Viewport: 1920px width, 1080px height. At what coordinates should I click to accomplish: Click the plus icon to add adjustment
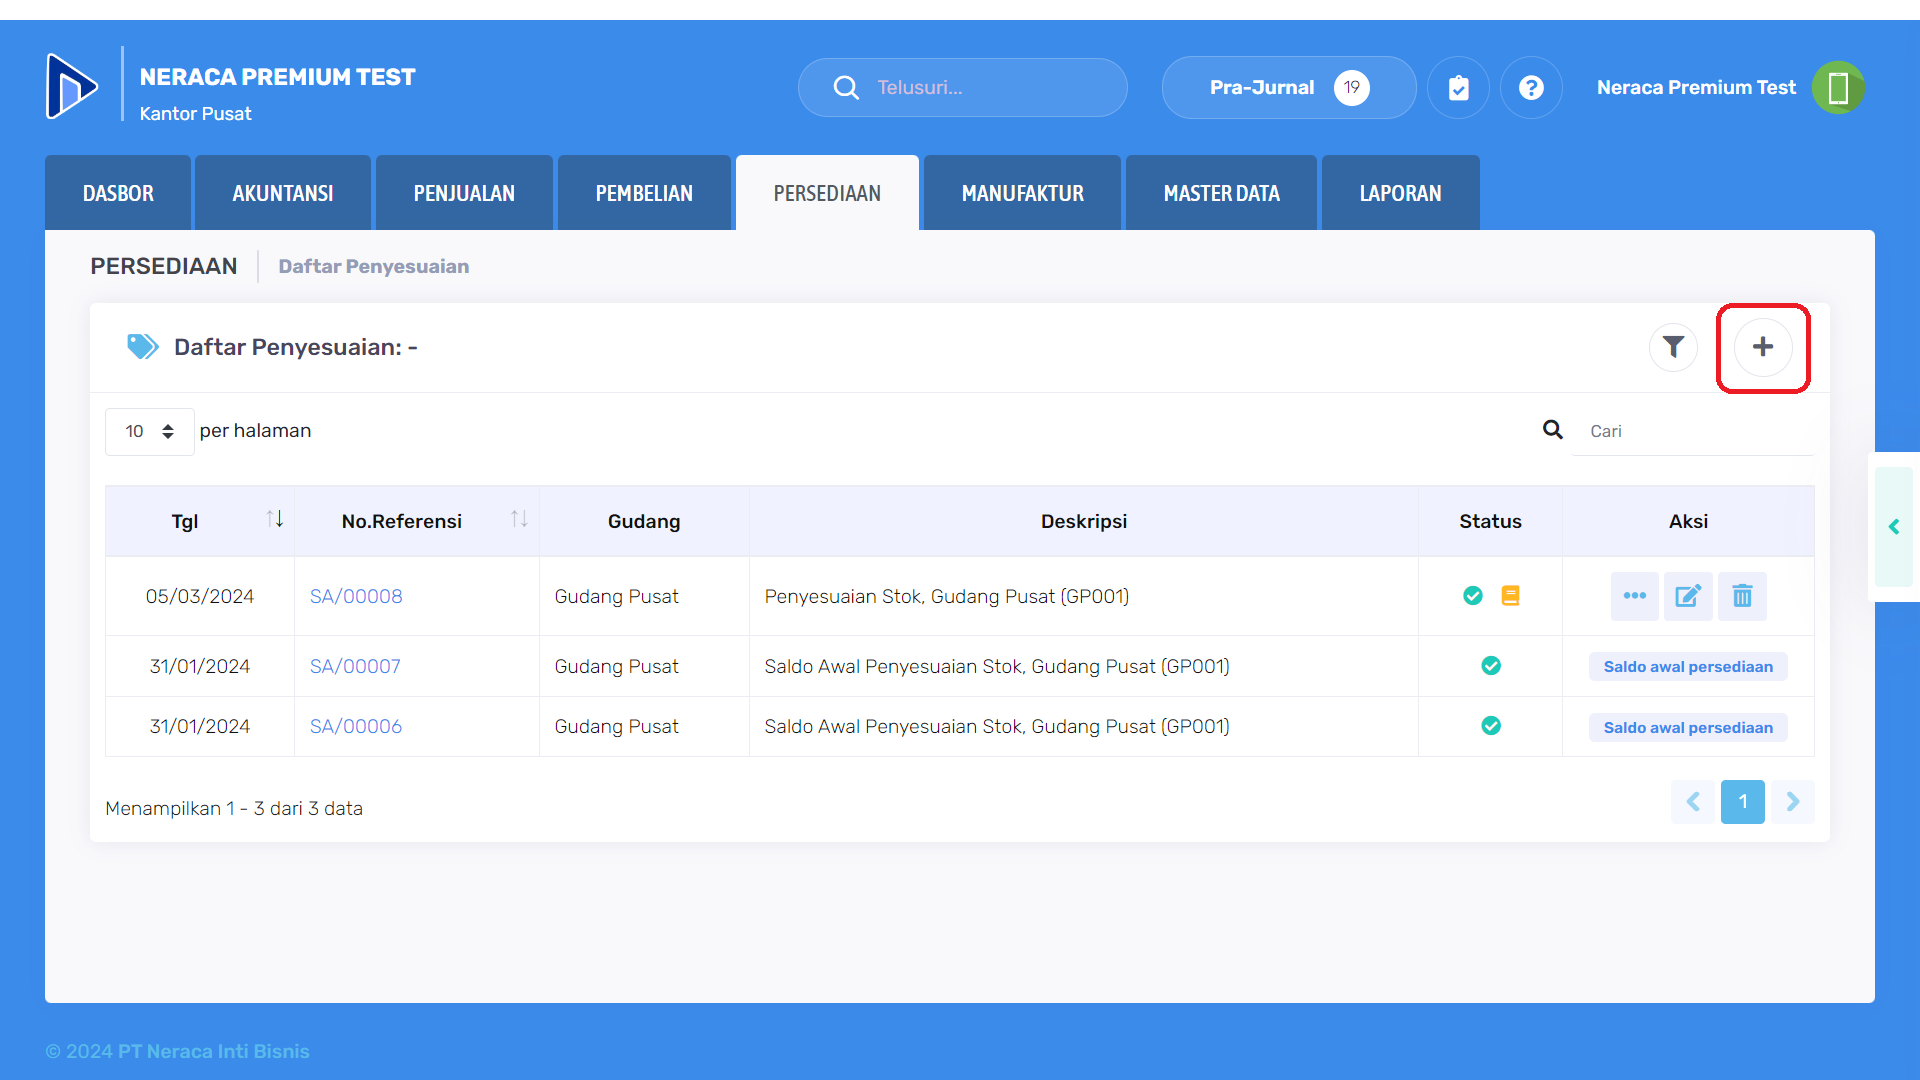pos(1762,347)
